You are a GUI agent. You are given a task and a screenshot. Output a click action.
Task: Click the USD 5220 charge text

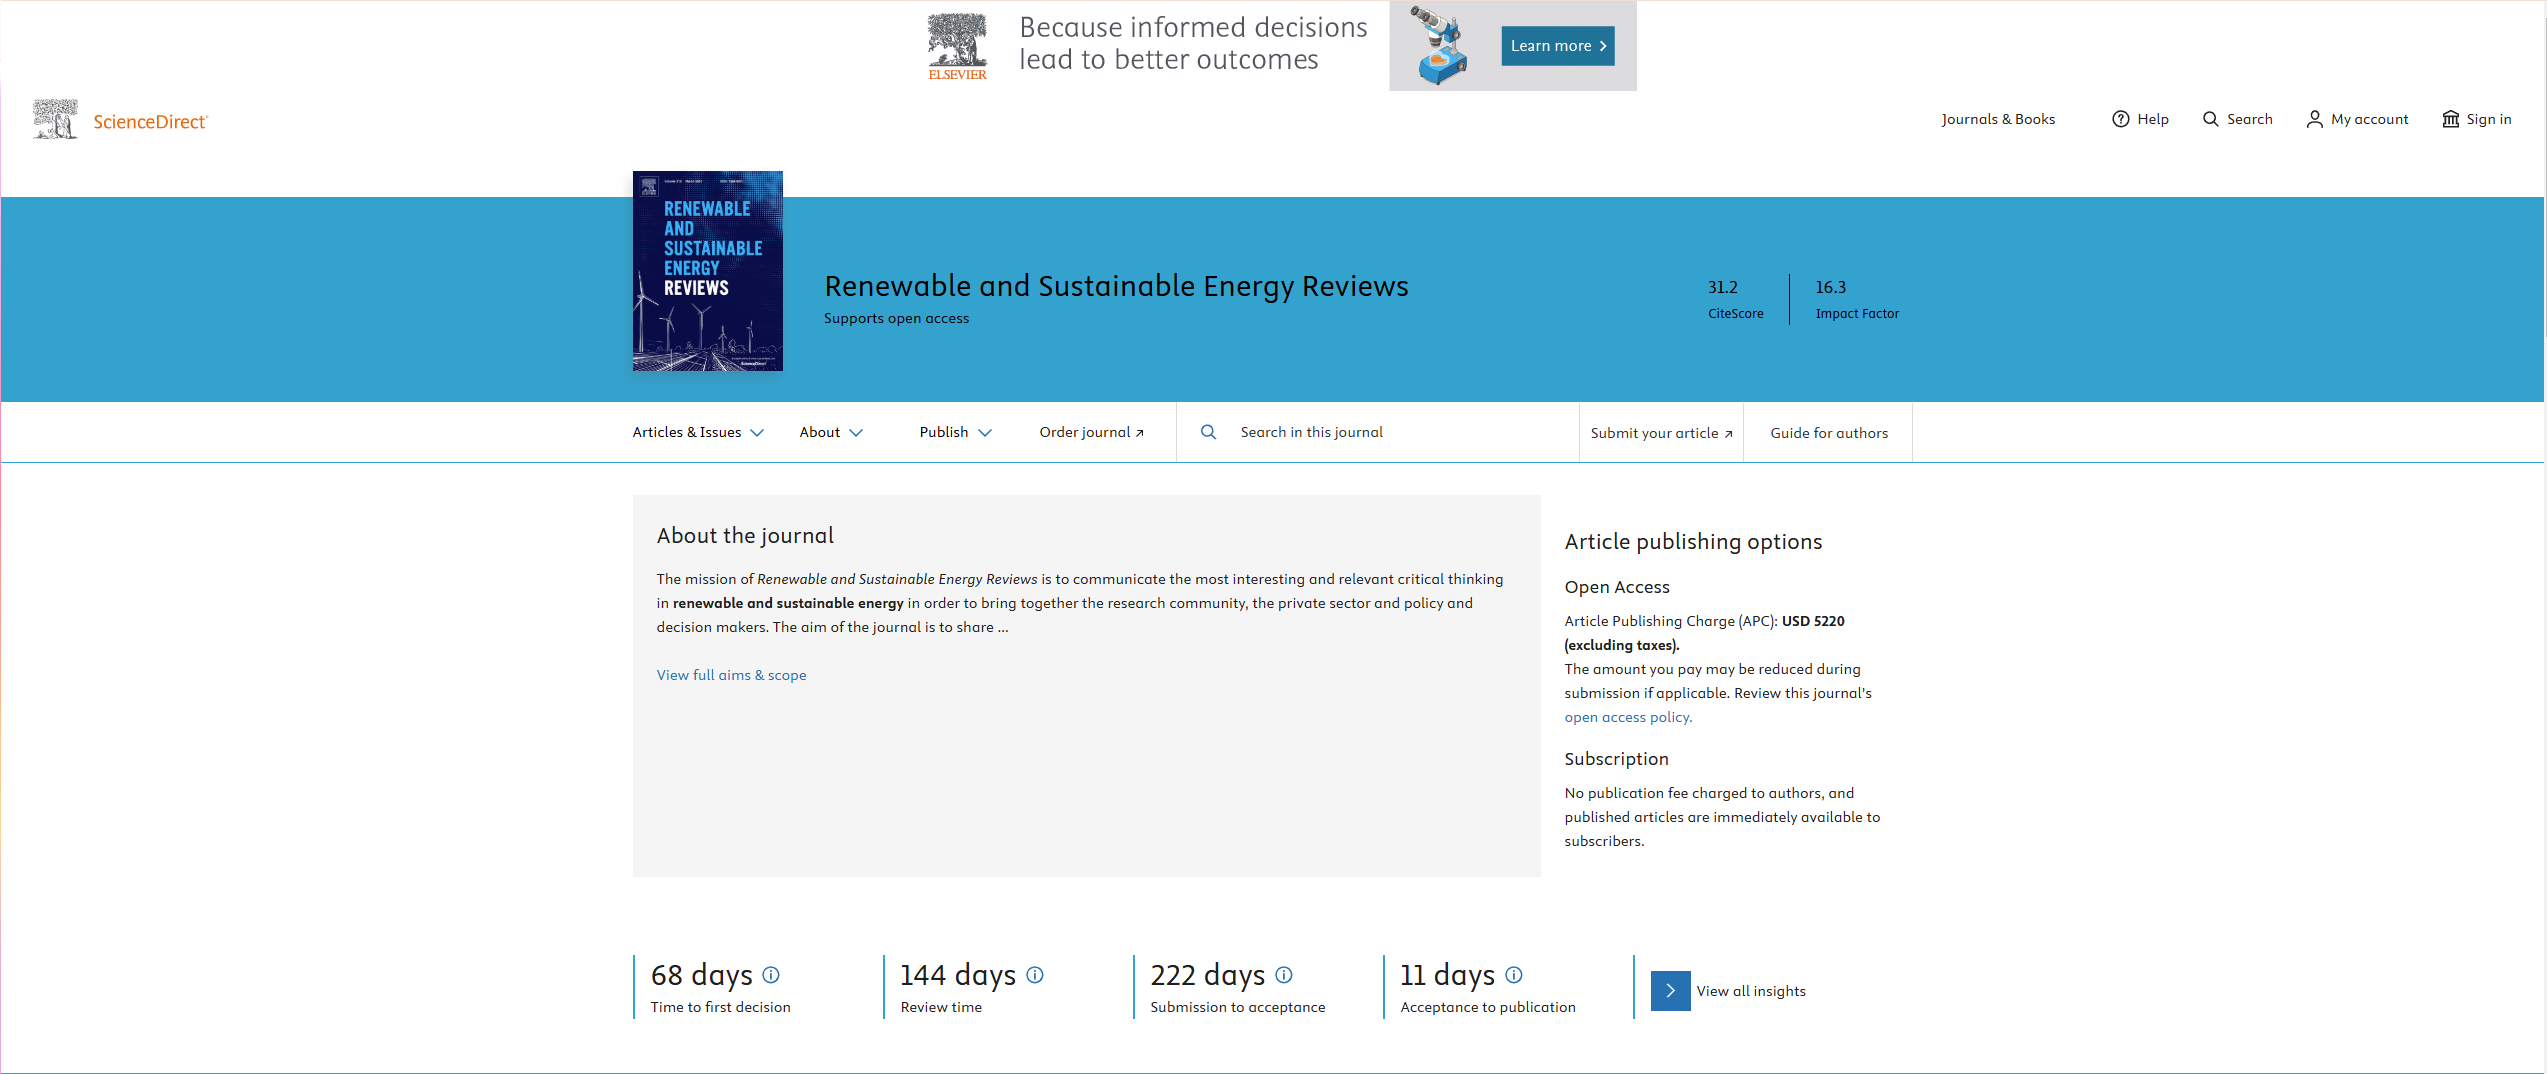1813,621
